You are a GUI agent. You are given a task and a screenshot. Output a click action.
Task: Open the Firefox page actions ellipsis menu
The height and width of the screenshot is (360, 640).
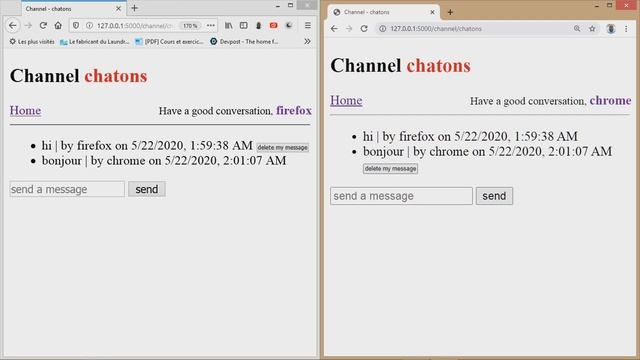211,25
